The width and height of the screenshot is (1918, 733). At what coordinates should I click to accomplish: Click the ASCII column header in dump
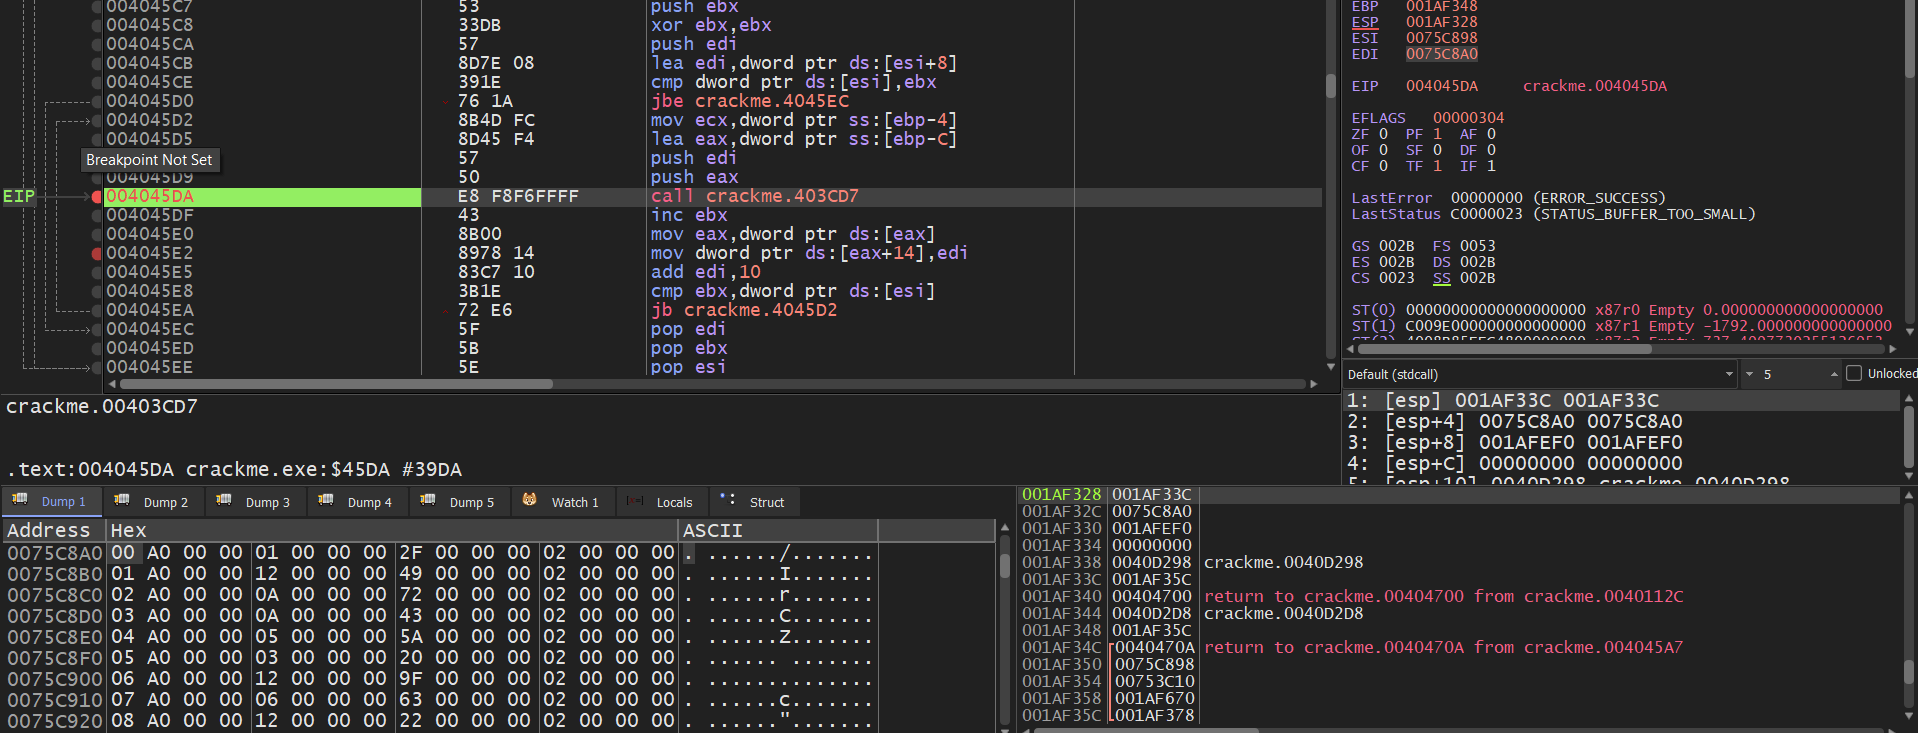(x=778, y=530)
